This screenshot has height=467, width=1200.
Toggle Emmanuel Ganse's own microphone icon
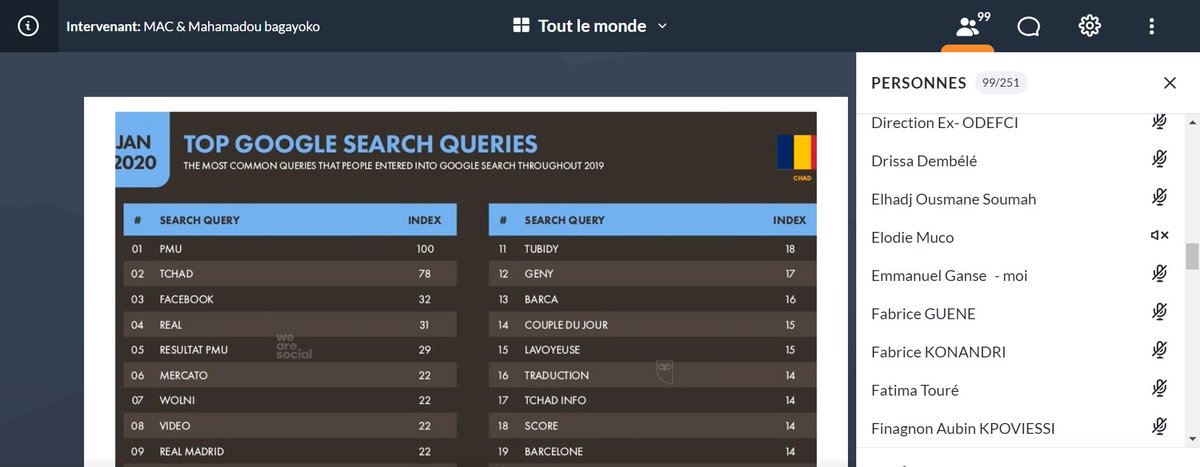coord(1159,274)
